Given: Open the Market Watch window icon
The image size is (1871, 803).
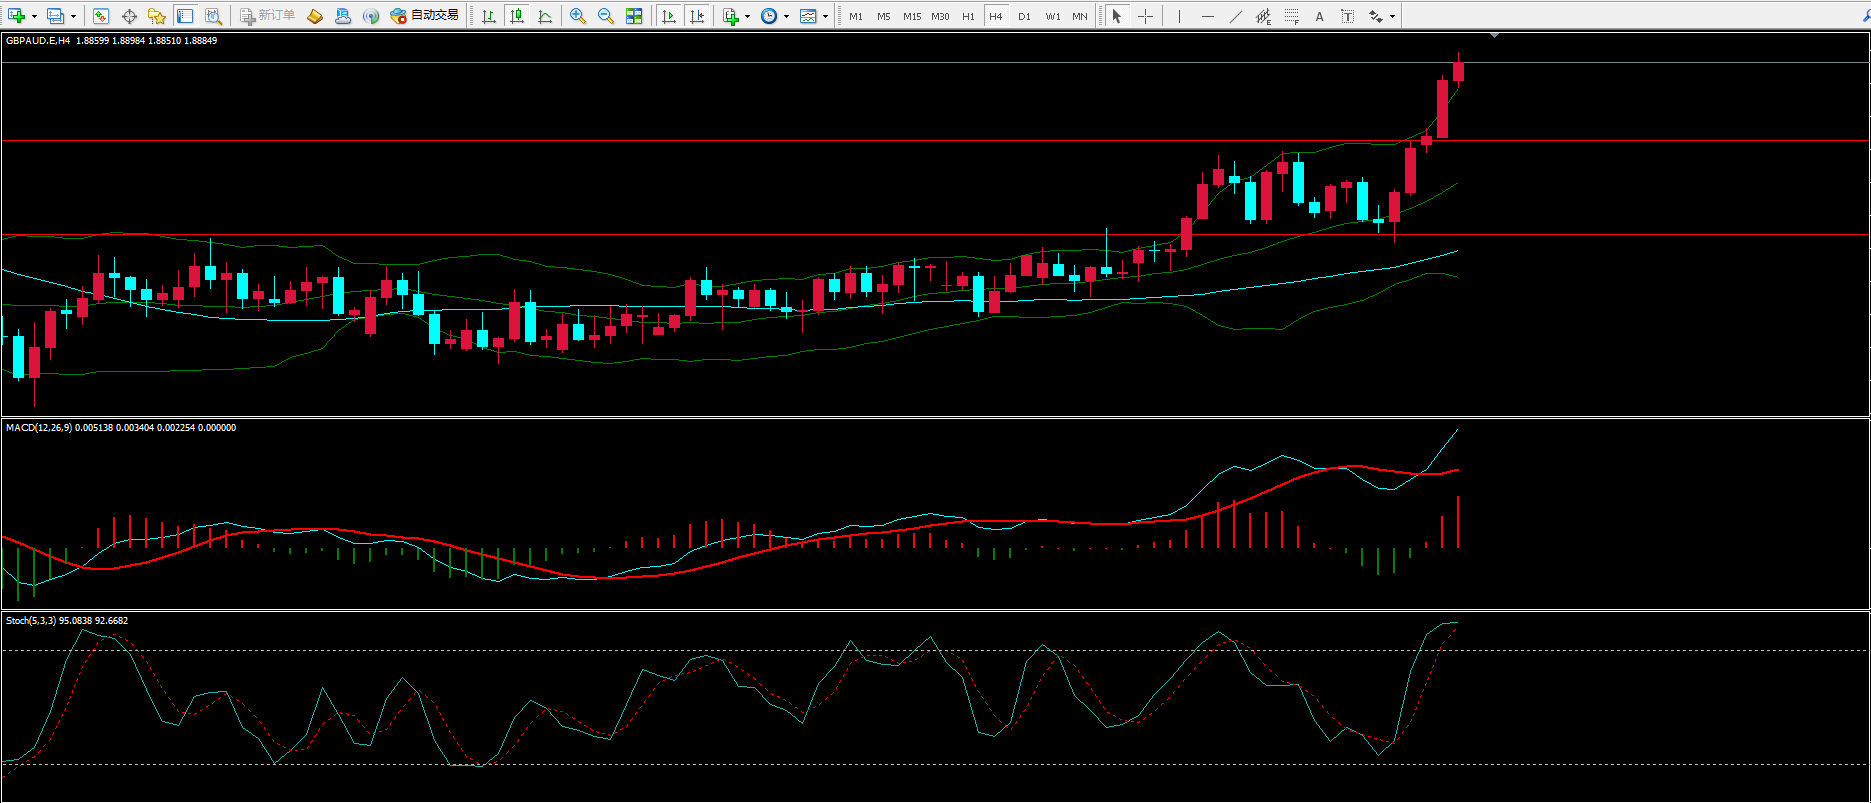Looking at the screenshot, I should coord(101,16).
